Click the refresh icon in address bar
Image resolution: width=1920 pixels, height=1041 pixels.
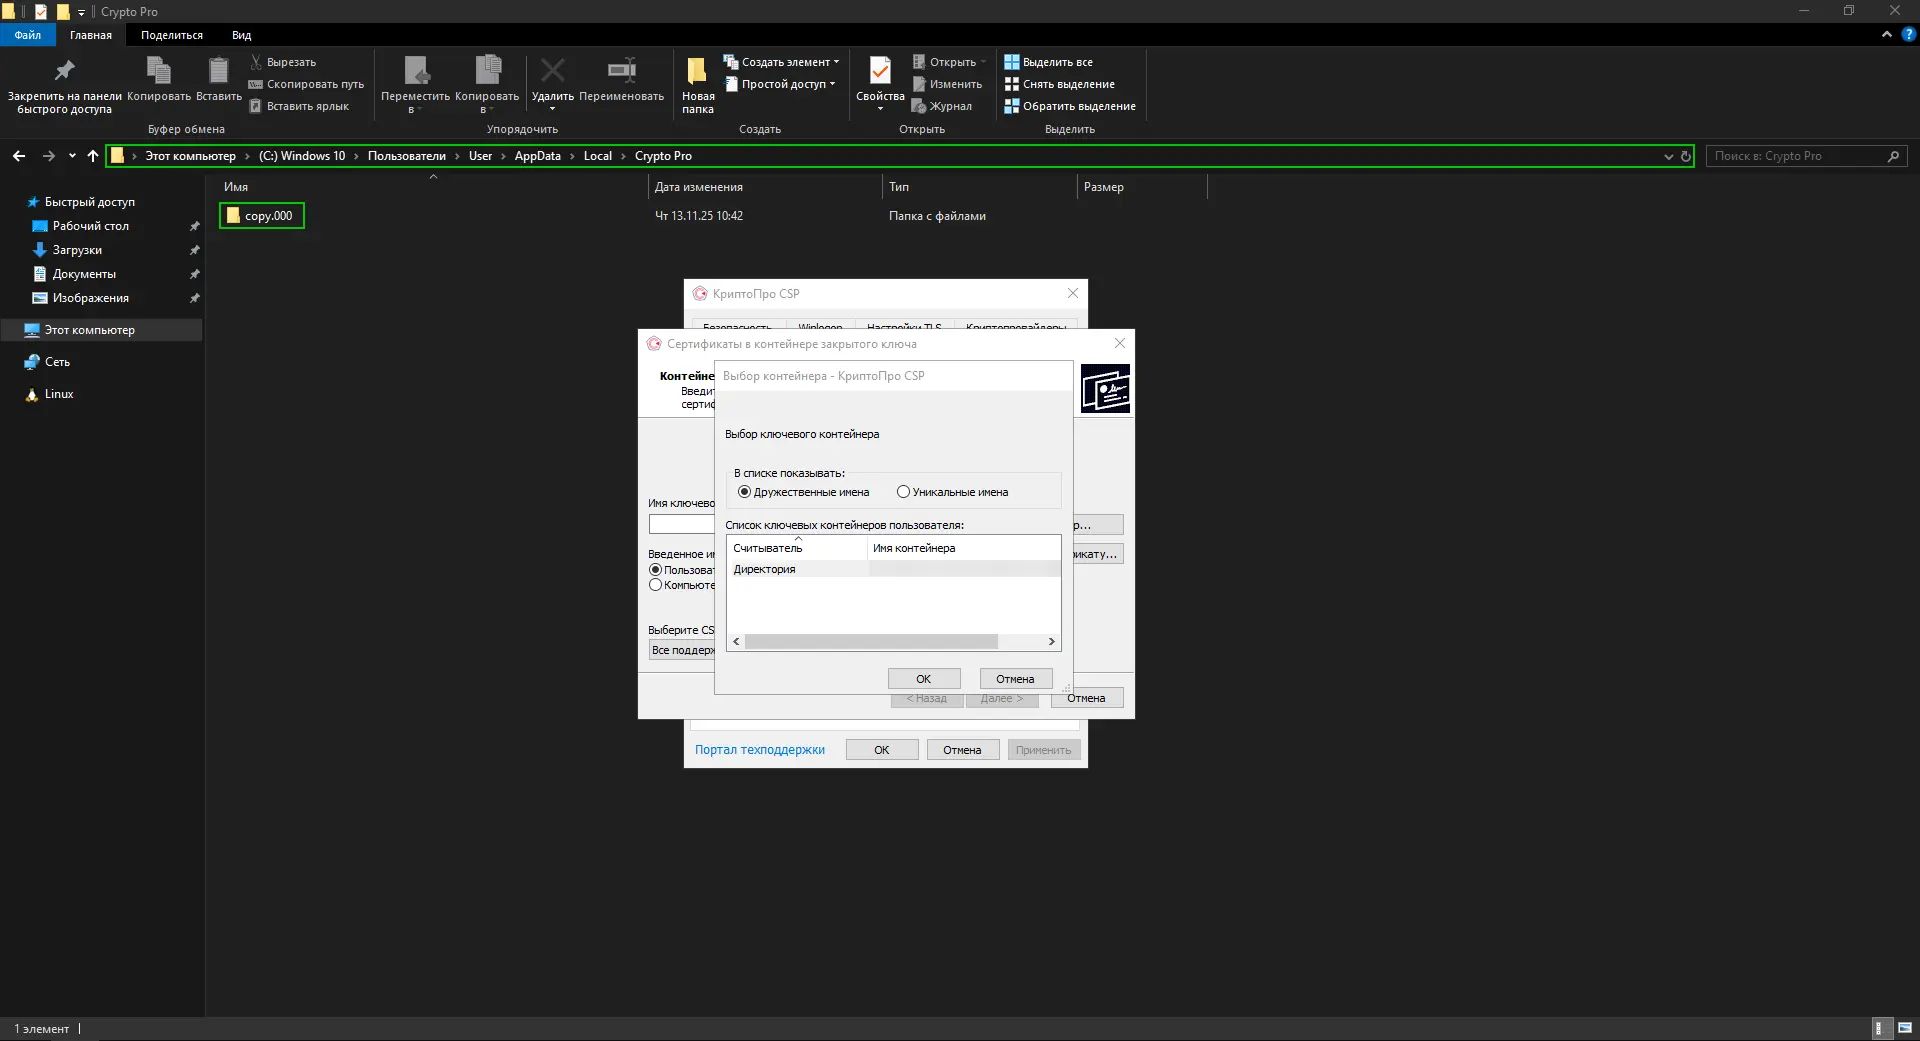pos(1685,156)
